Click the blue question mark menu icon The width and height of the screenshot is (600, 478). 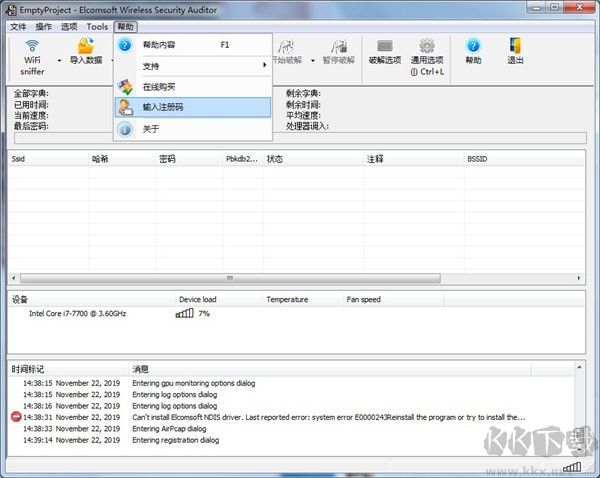(x=125, y=45)
